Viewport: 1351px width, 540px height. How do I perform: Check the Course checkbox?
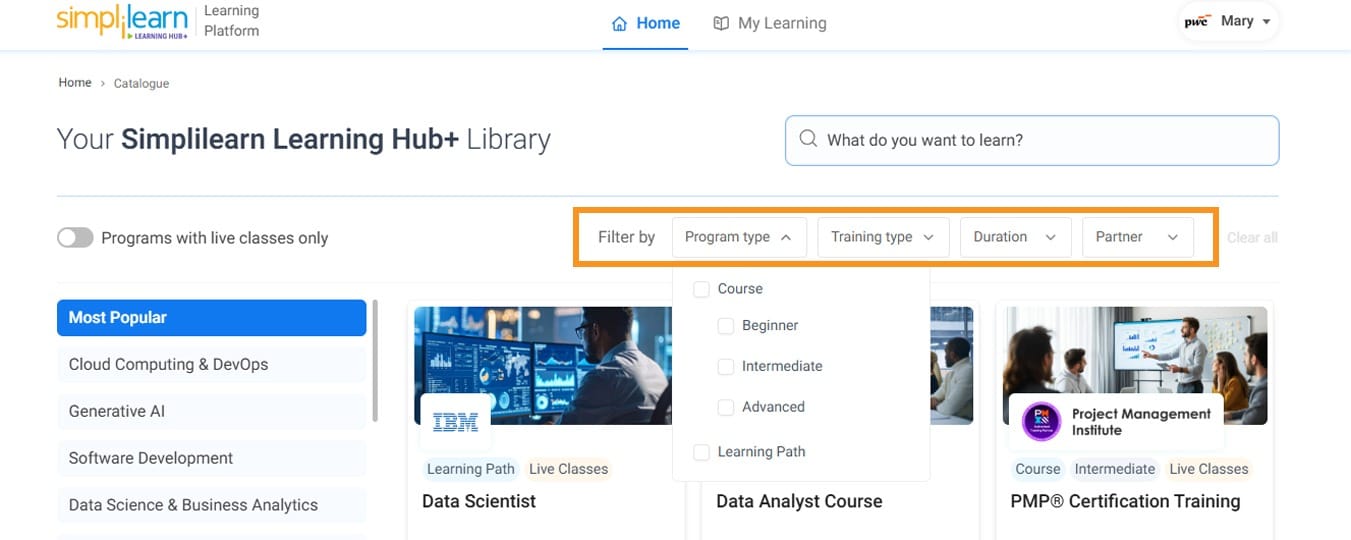(x=702, y=289)
